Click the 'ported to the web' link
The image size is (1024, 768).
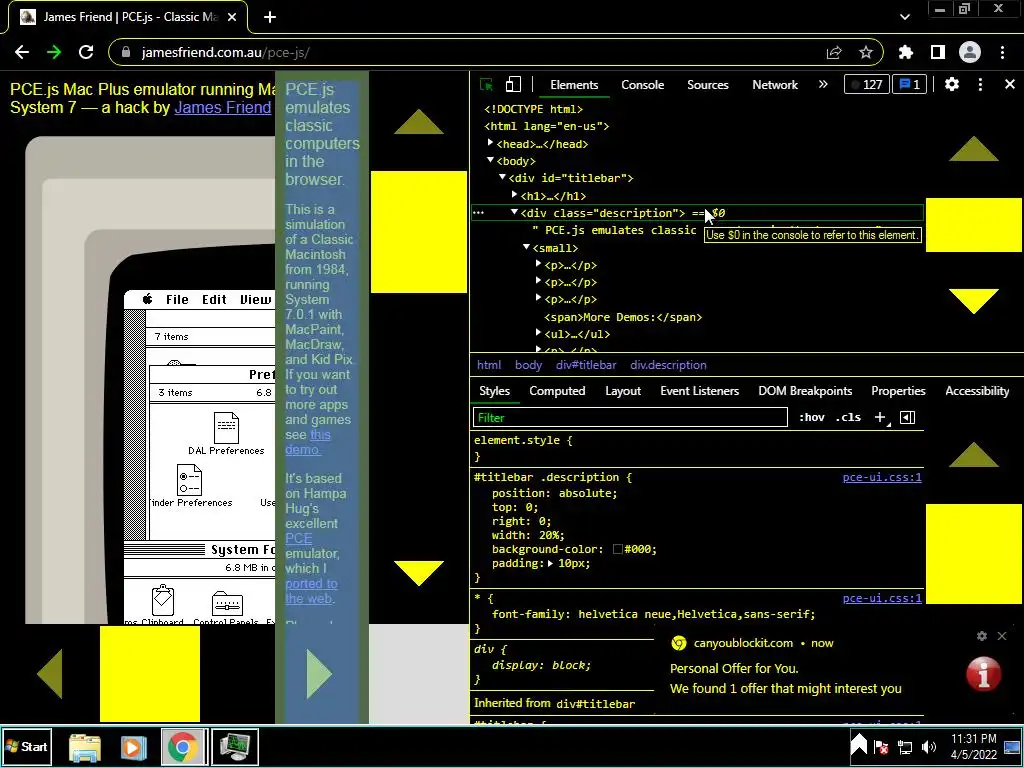click(x=311, y=591)
